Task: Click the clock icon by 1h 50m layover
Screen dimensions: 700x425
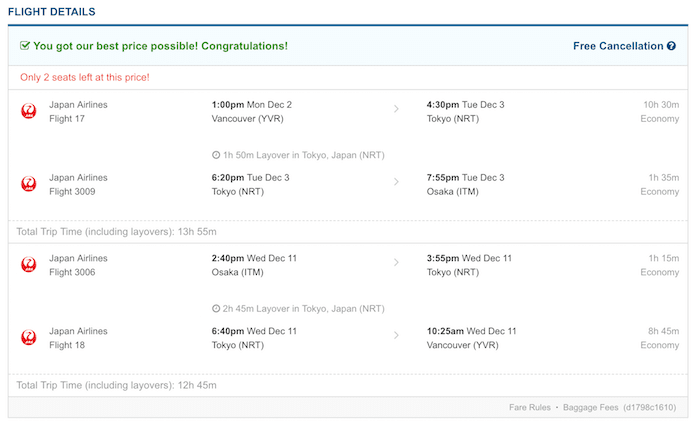Action: click(216, 155)
